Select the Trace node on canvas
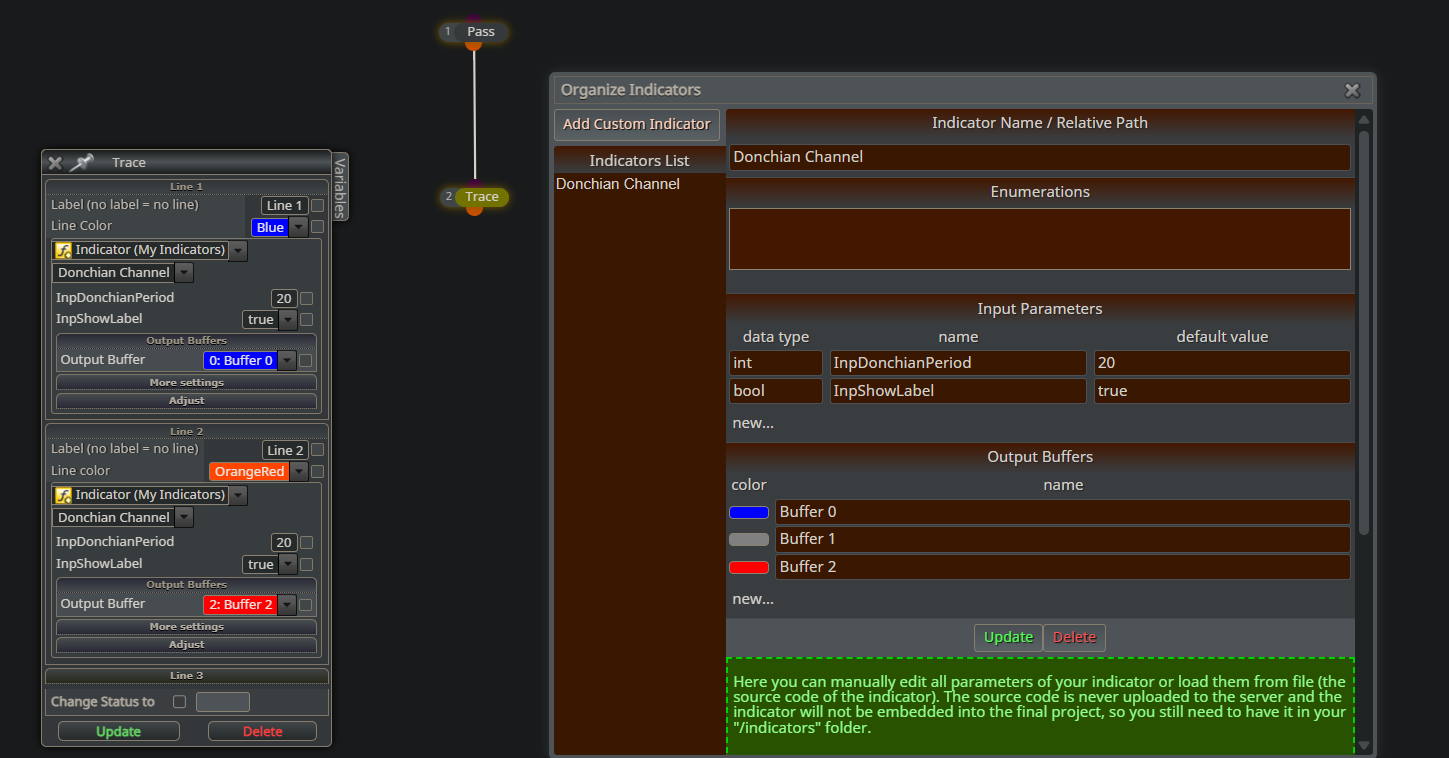The image size is (1449, 758). click(474, 197)
